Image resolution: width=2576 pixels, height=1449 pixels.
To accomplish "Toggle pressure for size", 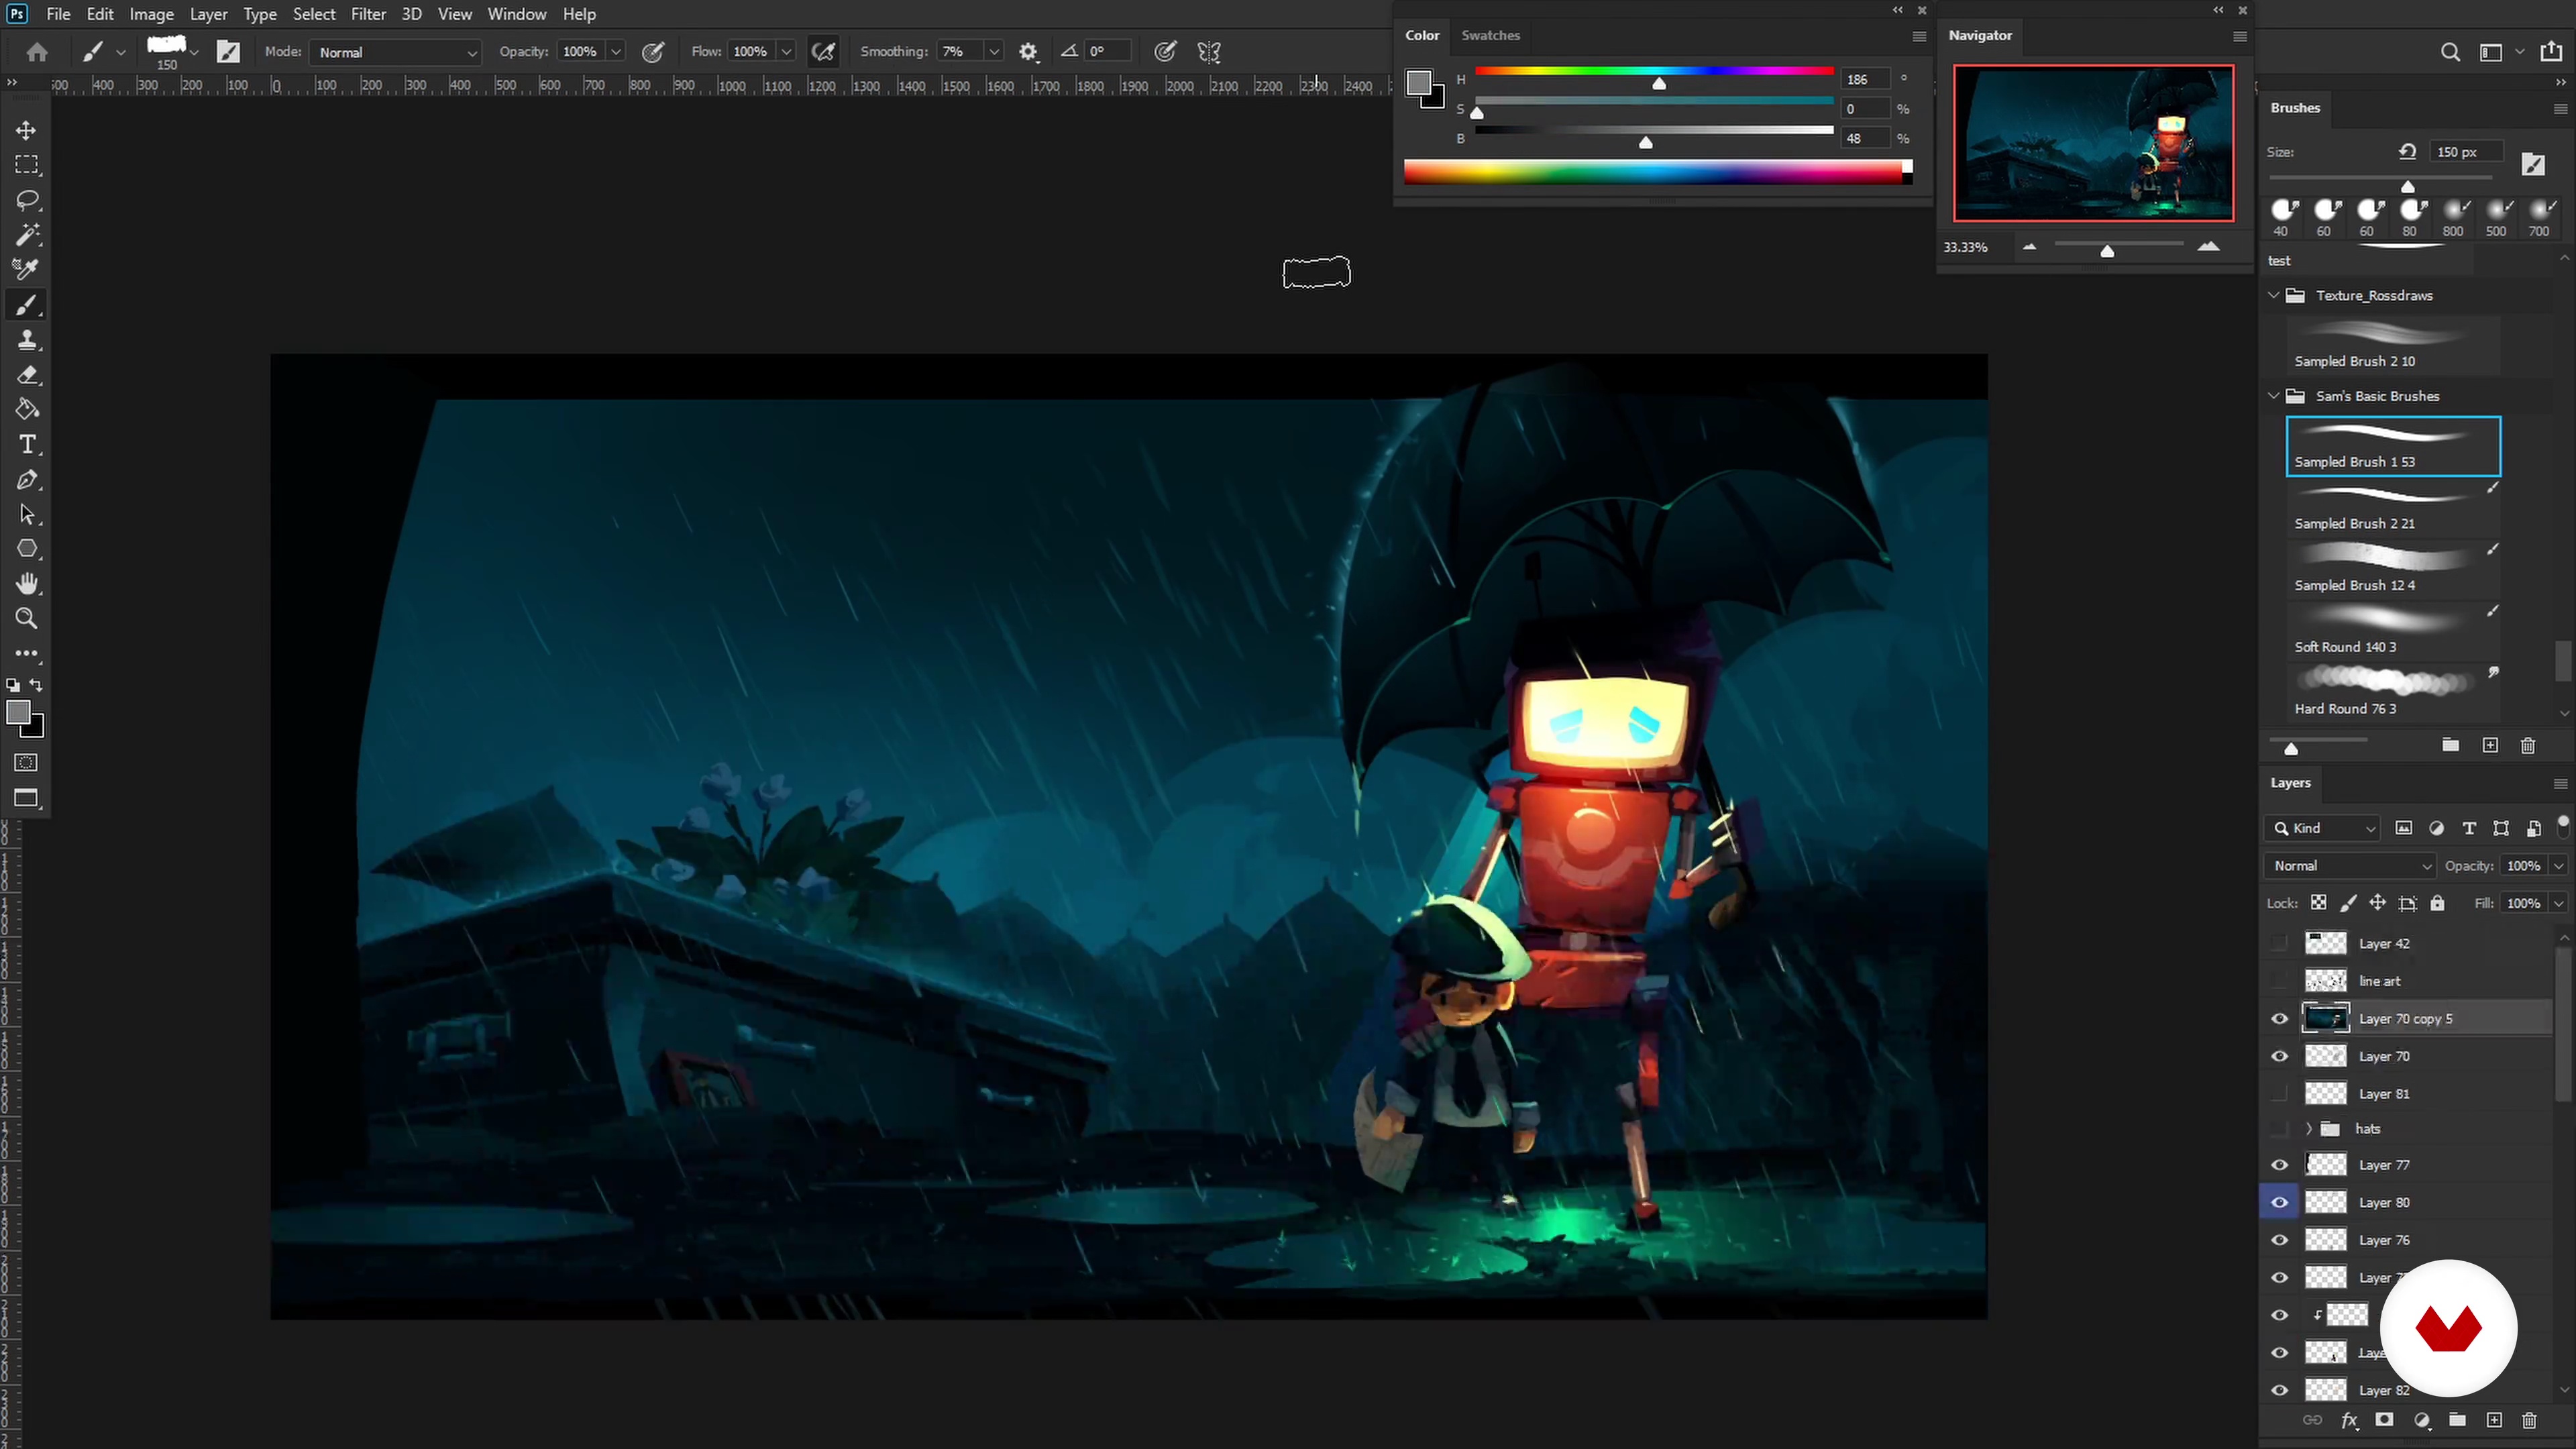I will [1165, 52].
